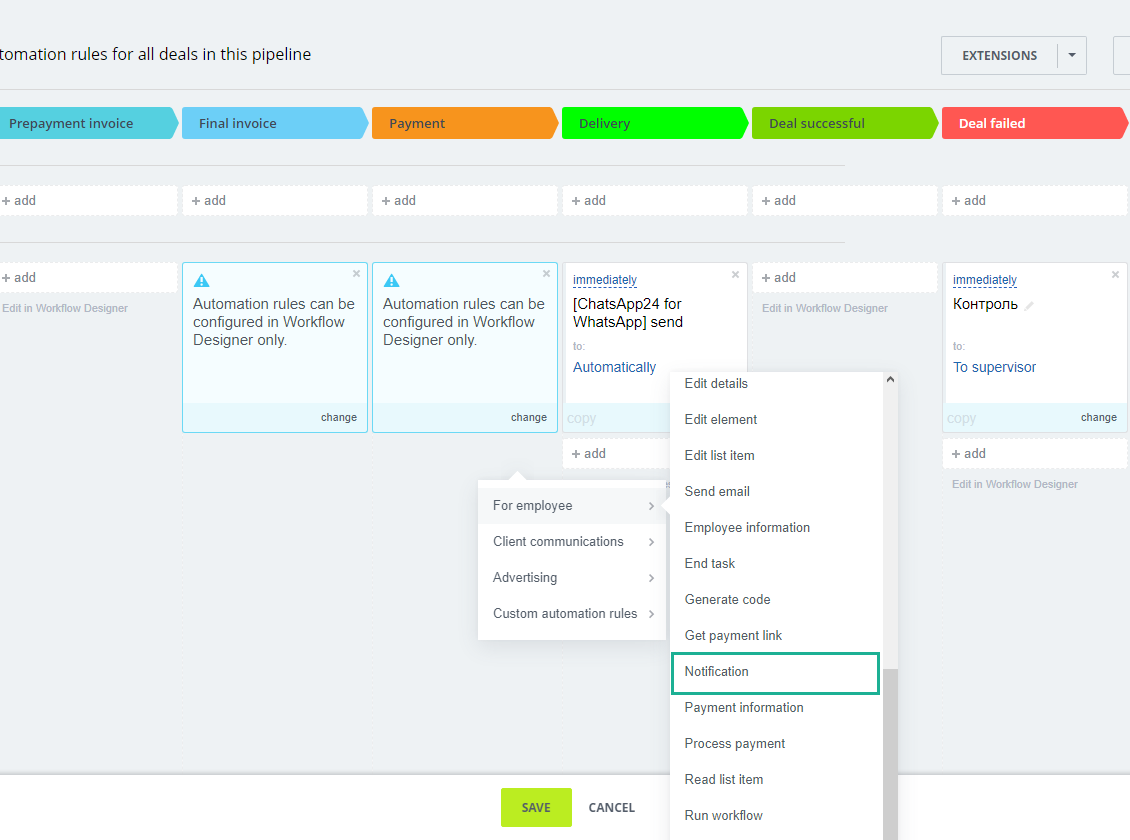The image size is (1130, 840).
Task: Click the green SAVE button
Action: (536, 808)
